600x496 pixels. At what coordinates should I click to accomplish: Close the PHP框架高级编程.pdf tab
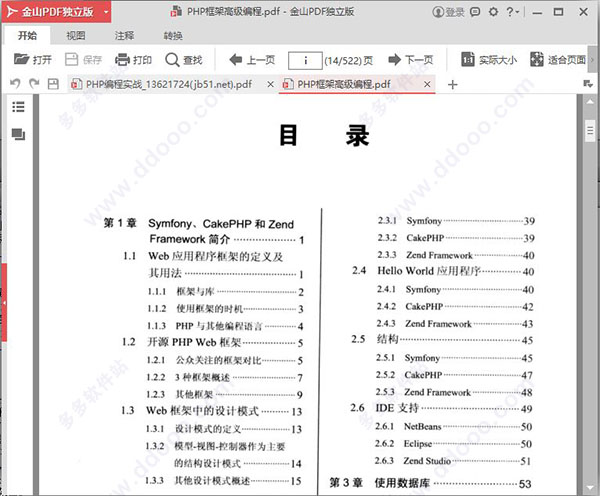pyautogui.click(x=426, y=85)
